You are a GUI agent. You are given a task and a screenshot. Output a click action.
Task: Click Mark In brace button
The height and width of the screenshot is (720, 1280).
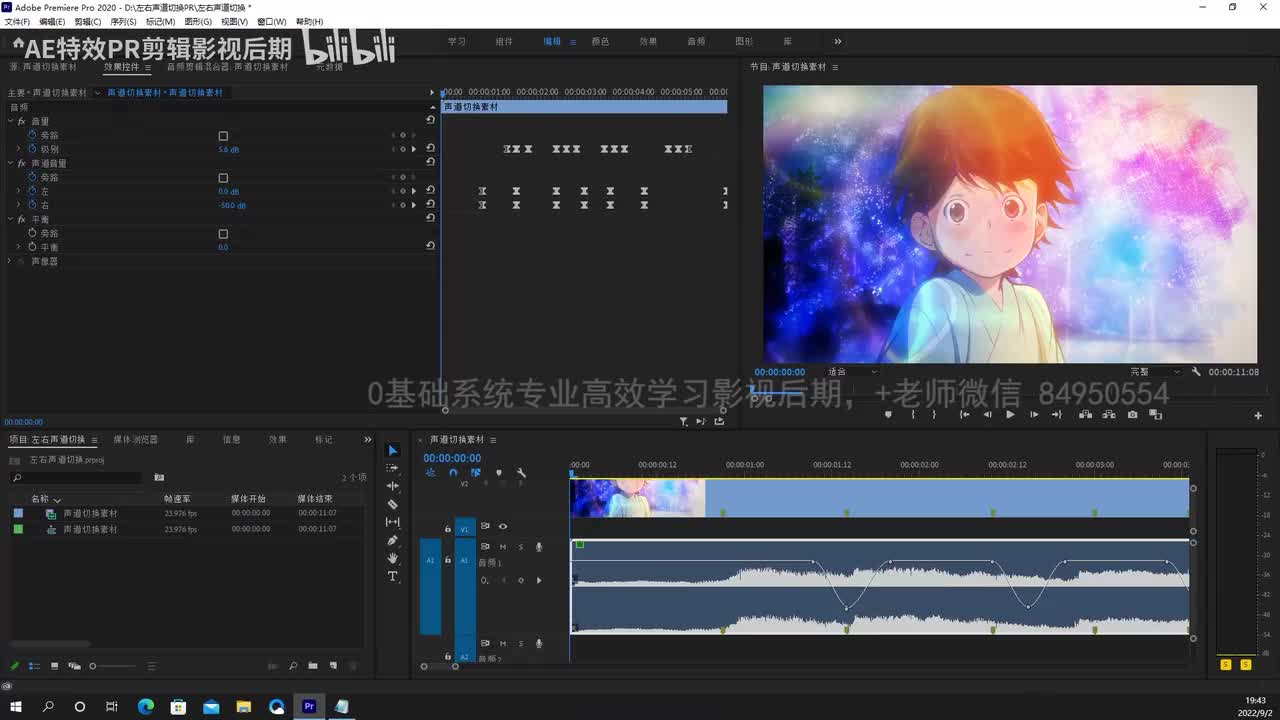912,414
